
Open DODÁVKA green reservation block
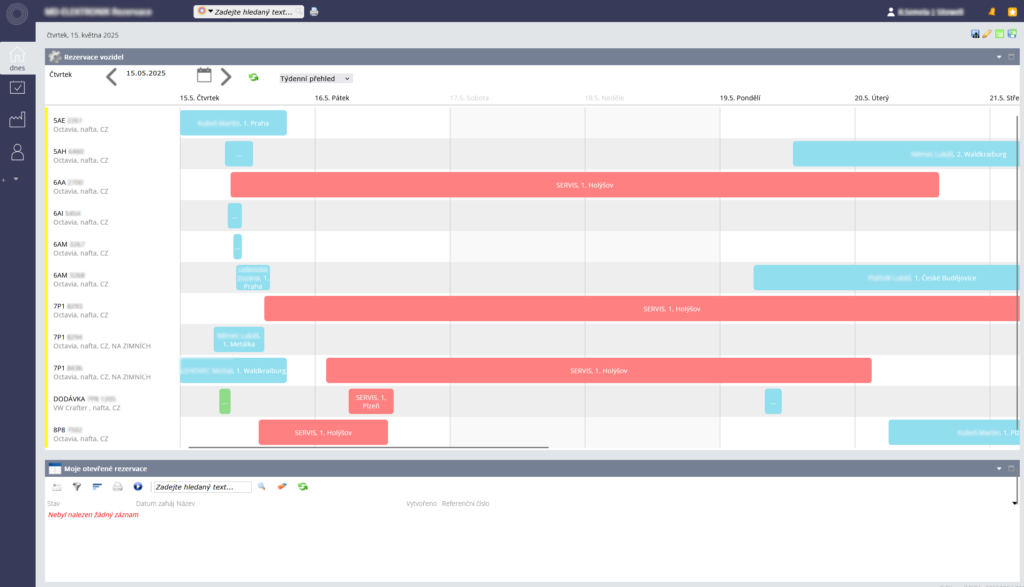point(225,402)
